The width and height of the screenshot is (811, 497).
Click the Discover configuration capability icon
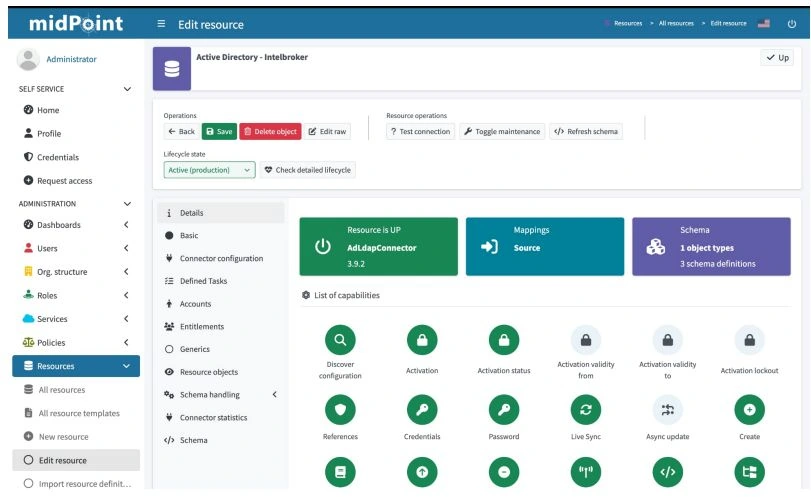click(340, 340)
